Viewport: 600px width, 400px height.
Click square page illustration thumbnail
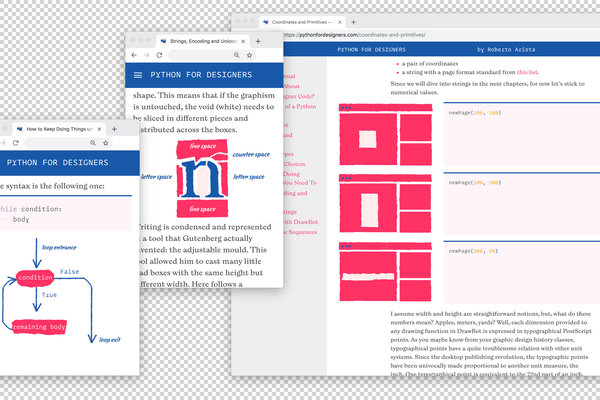(386, 135)
